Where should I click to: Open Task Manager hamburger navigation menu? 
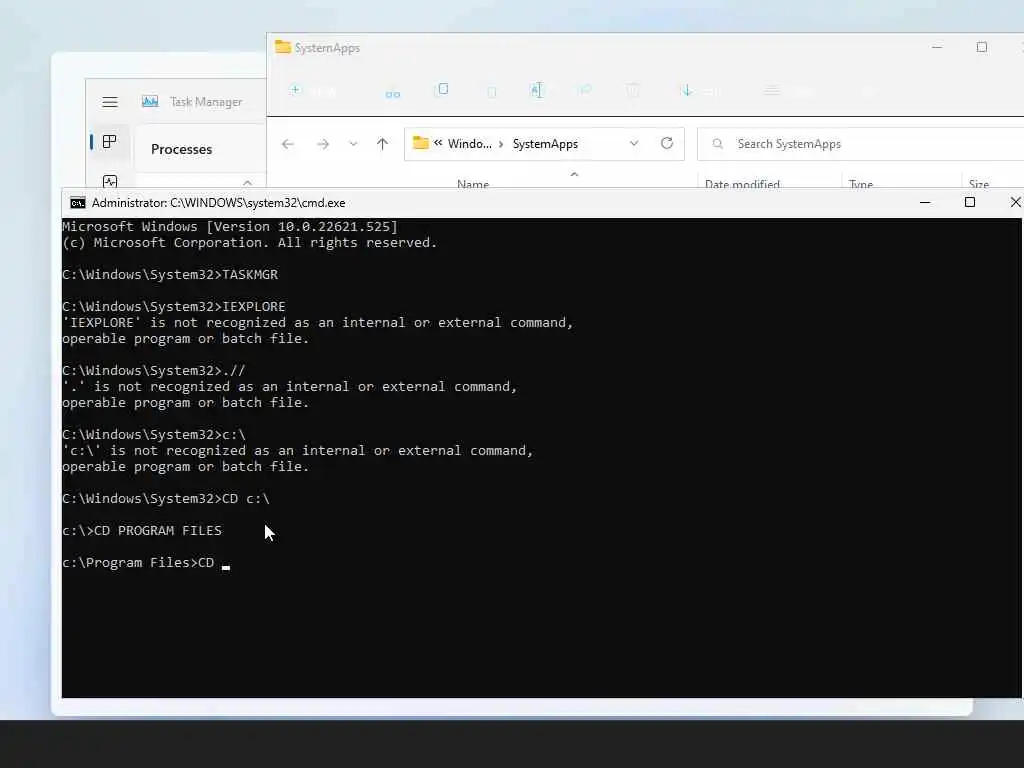(110, 102)
